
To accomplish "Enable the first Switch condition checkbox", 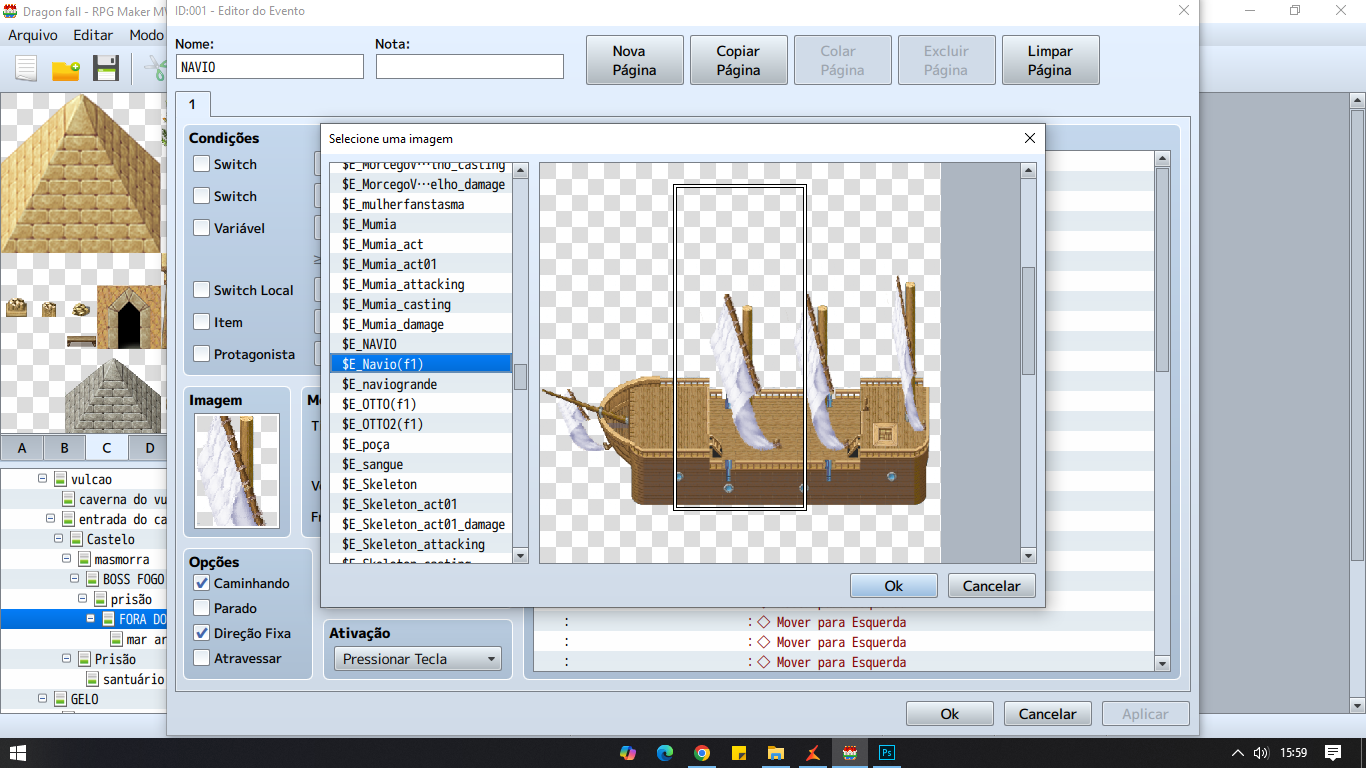I will [x=202, y=164].
